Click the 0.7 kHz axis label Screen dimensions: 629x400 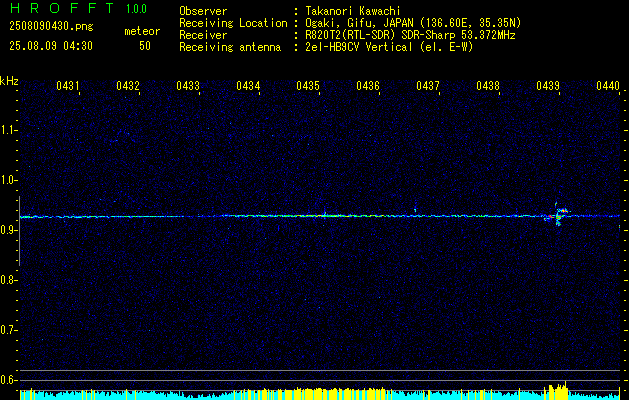(x=8, y=330)
